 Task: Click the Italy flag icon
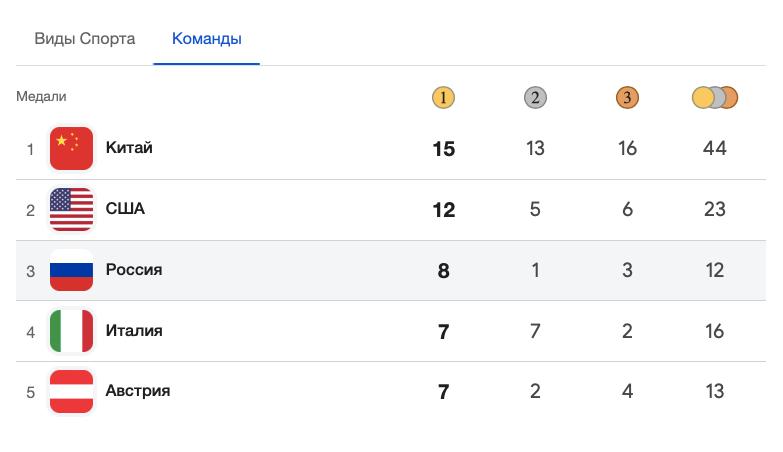[x=71, y=331]
